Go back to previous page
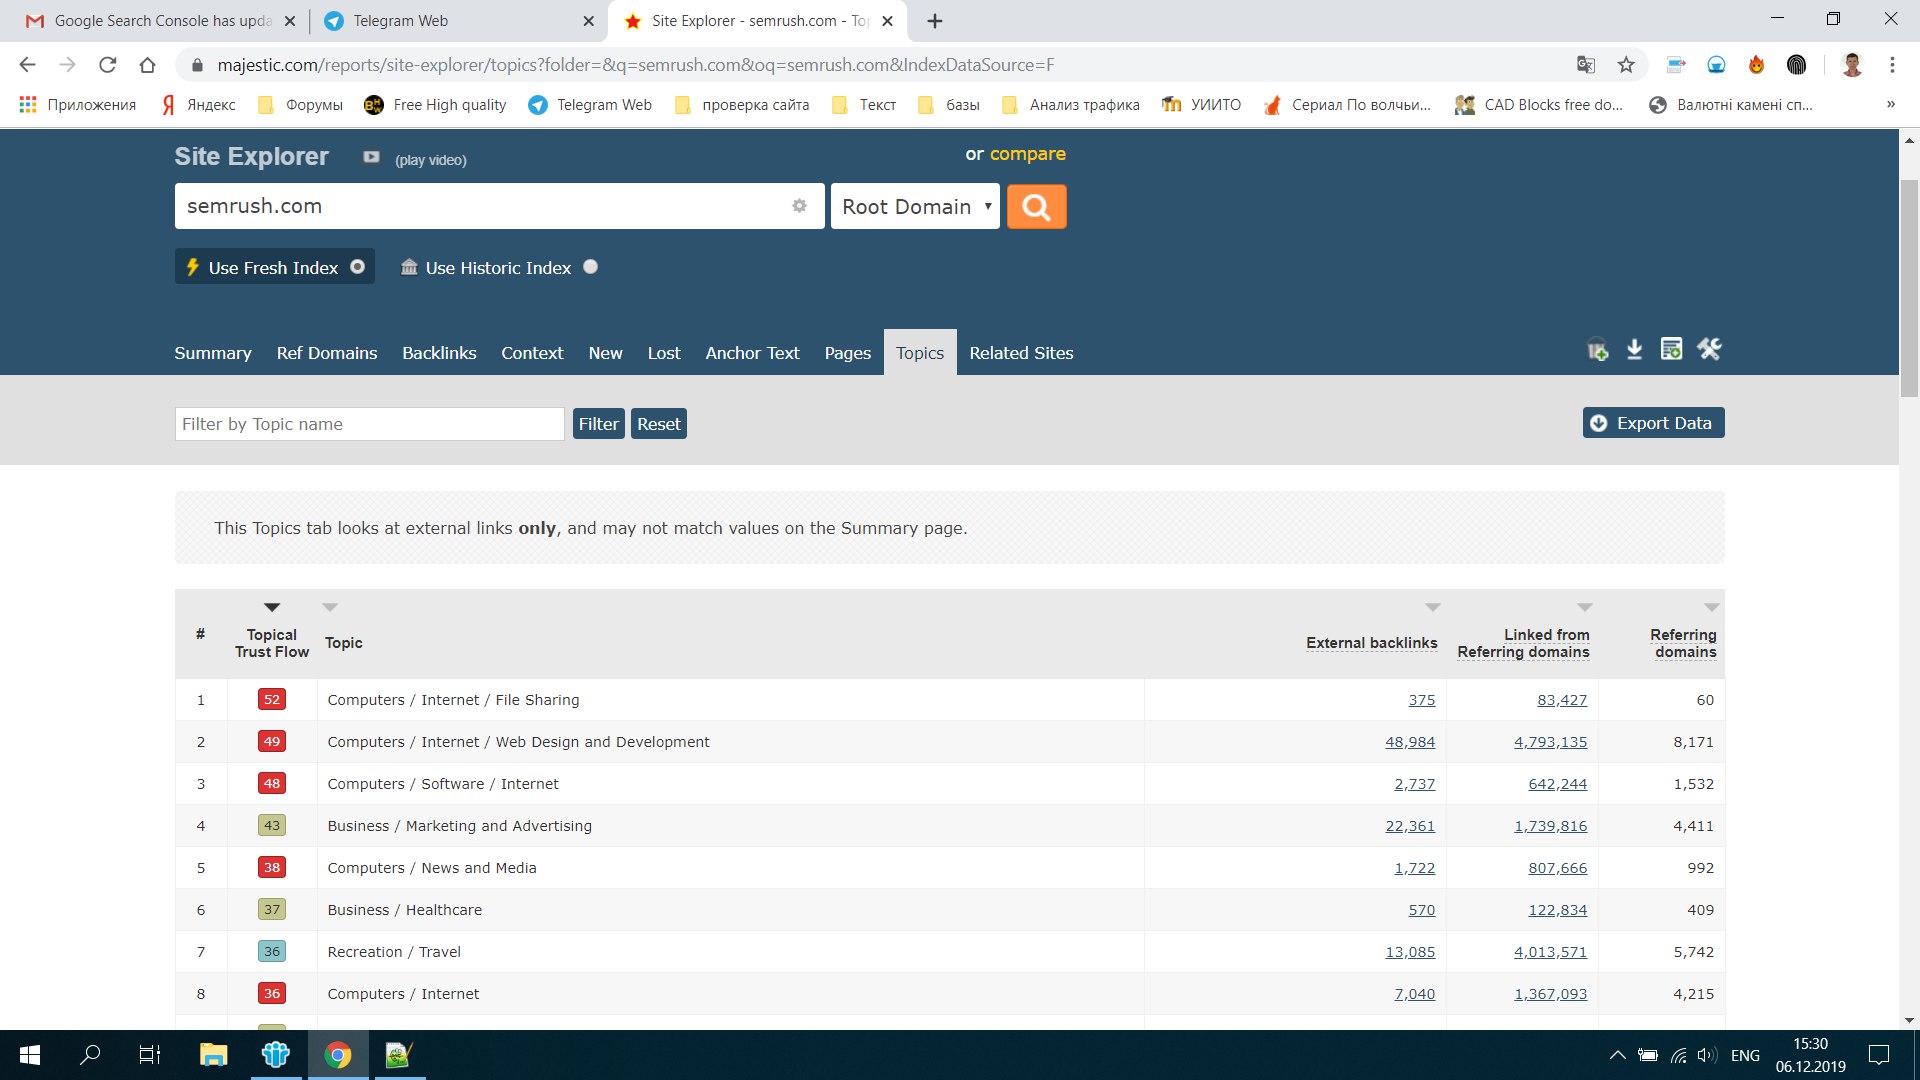This screenshot has width=1920, height=1080. pos(27,65)
